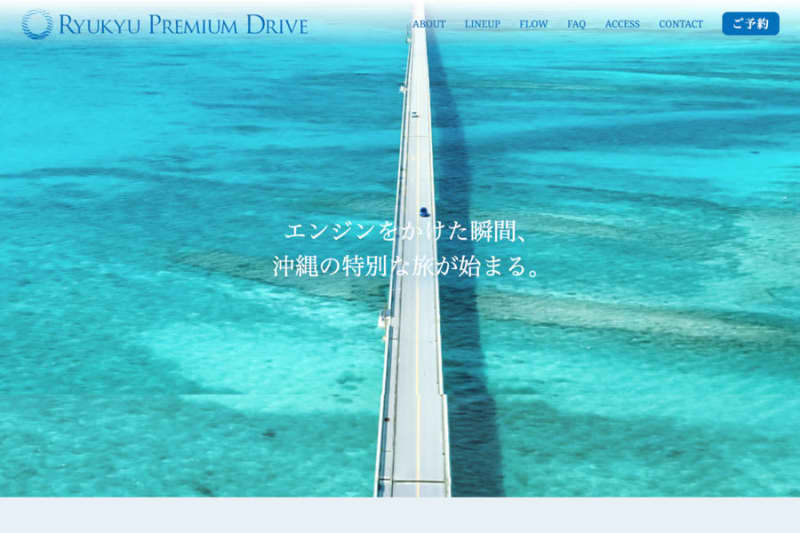Click the blue car on the bridge
Image resolution: width=800 pixels, height=533 pixels.
424,211
